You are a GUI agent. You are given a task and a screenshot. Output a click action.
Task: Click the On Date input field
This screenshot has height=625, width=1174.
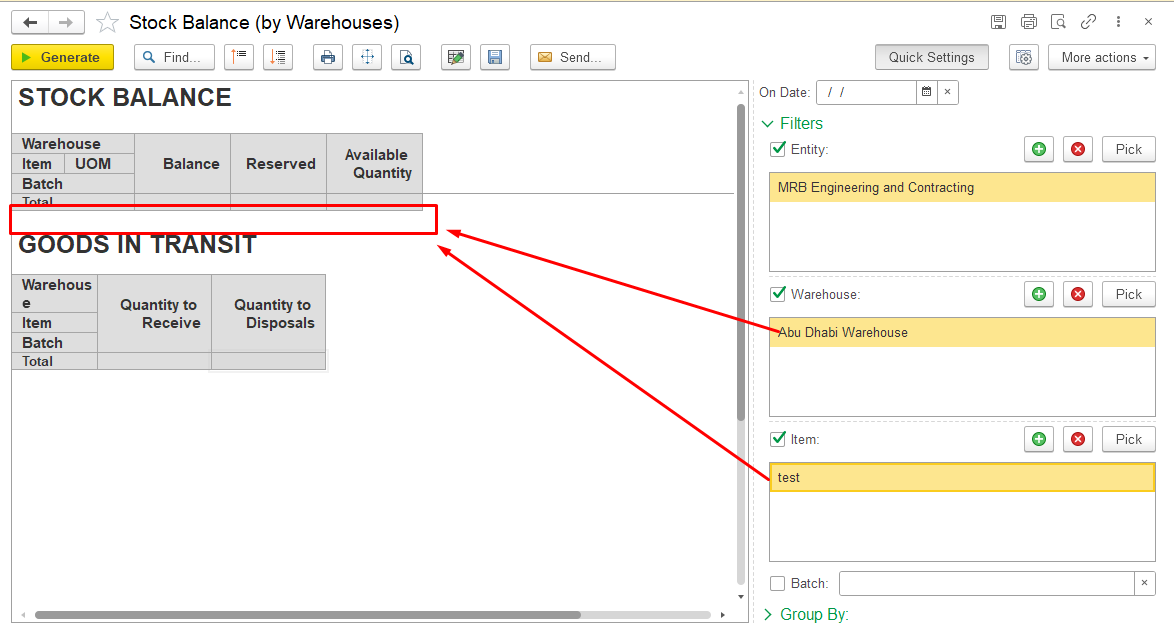tap(866, 92)
